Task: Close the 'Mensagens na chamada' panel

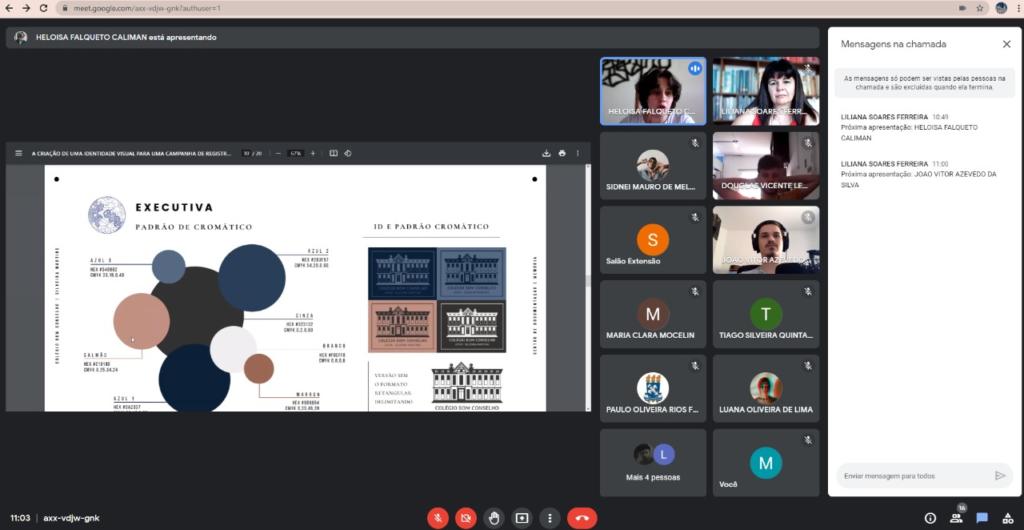Action: [1006, 44]
